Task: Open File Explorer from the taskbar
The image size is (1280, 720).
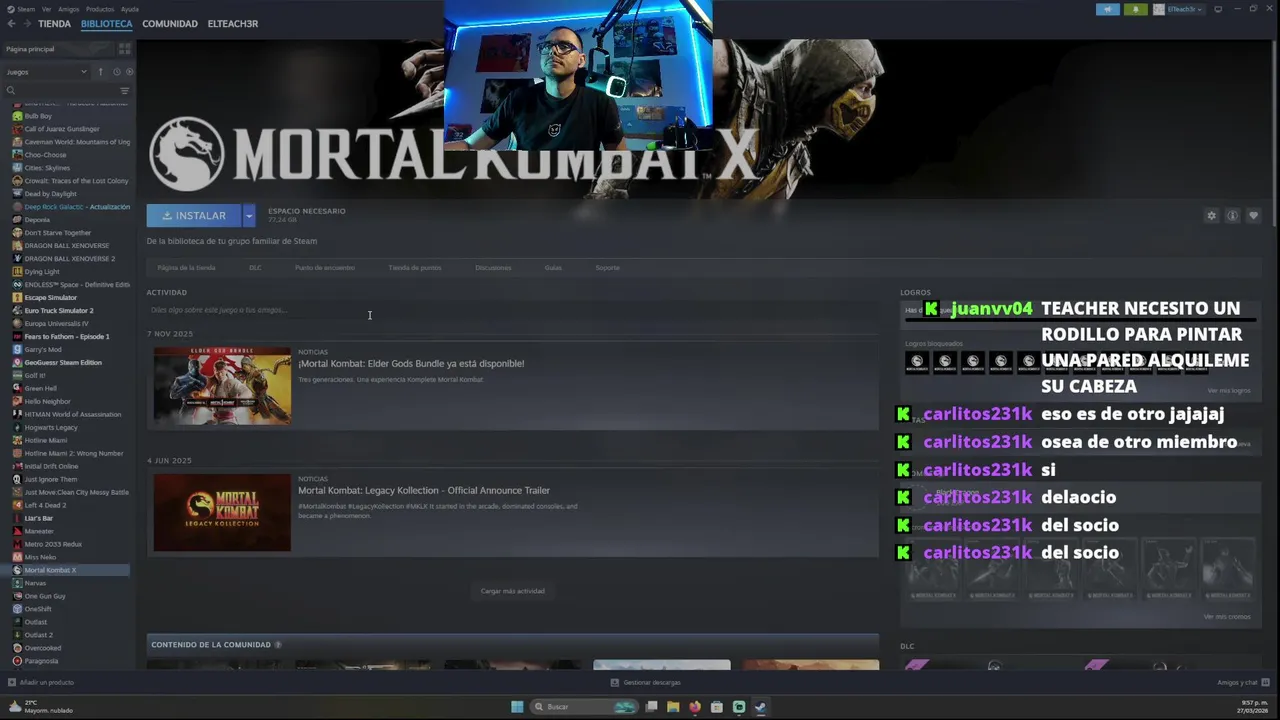Action: [673, 707]
